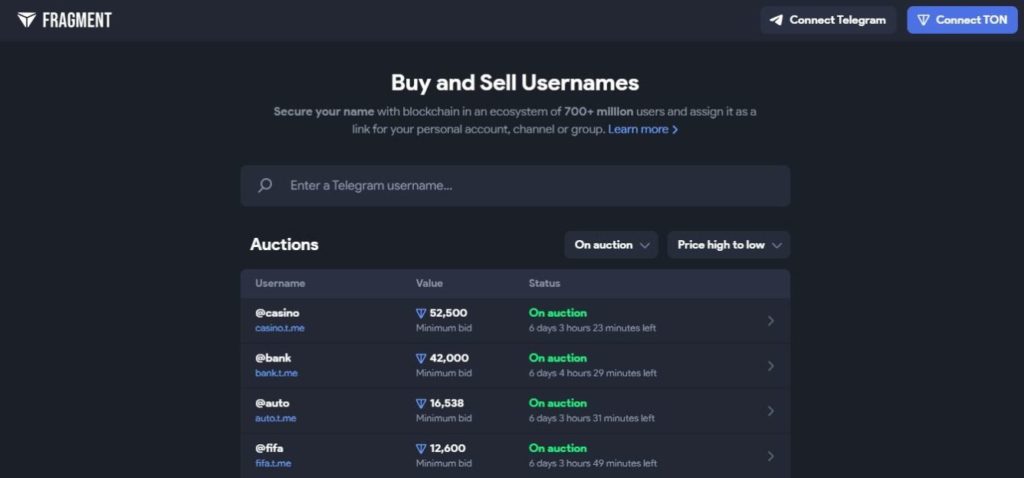Click the TON icon beside 42,000
The height and width of the screenshot is (478, 1024).
click(421, 358)
